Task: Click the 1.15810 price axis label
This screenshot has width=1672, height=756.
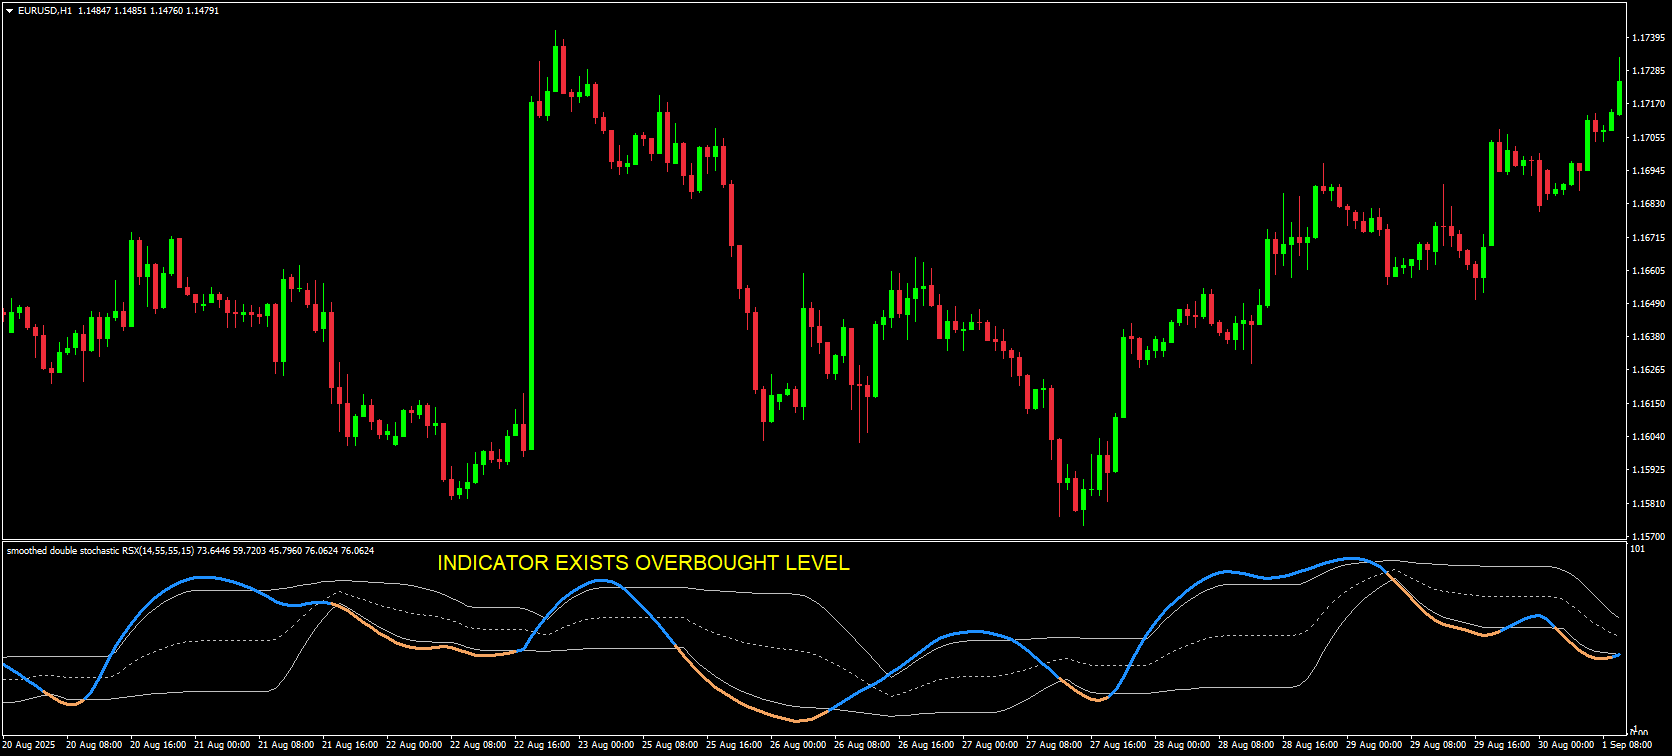Action: 1648,504
